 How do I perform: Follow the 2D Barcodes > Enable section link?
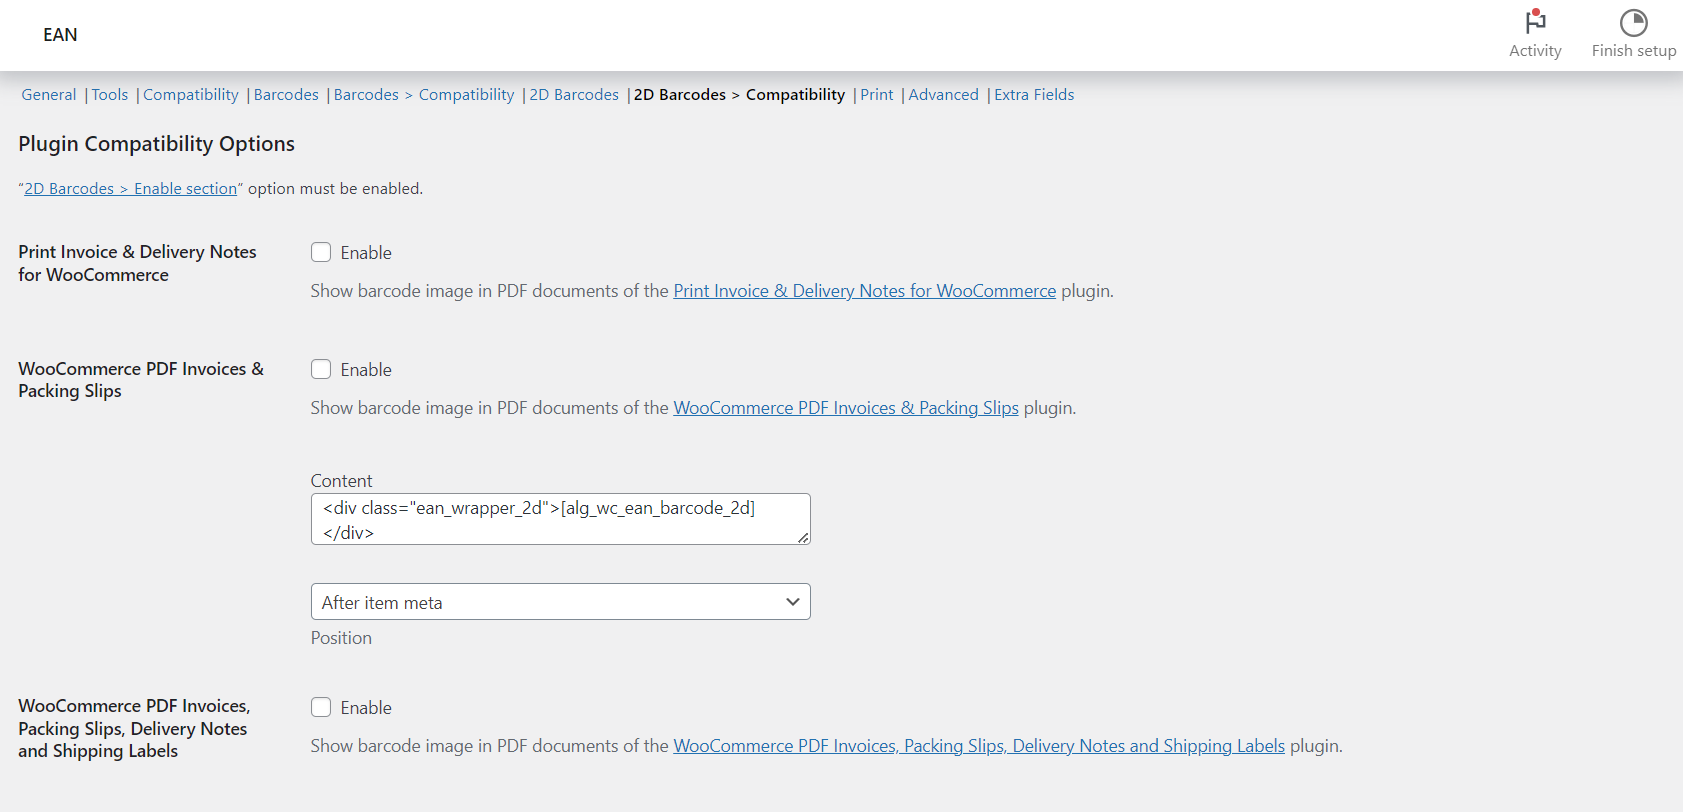click(x=129, y=188)
